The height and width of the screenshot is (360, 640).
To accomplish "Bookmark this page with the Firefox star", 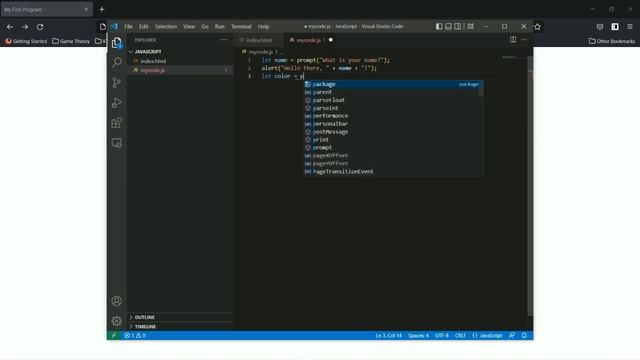I will point(538,27).
